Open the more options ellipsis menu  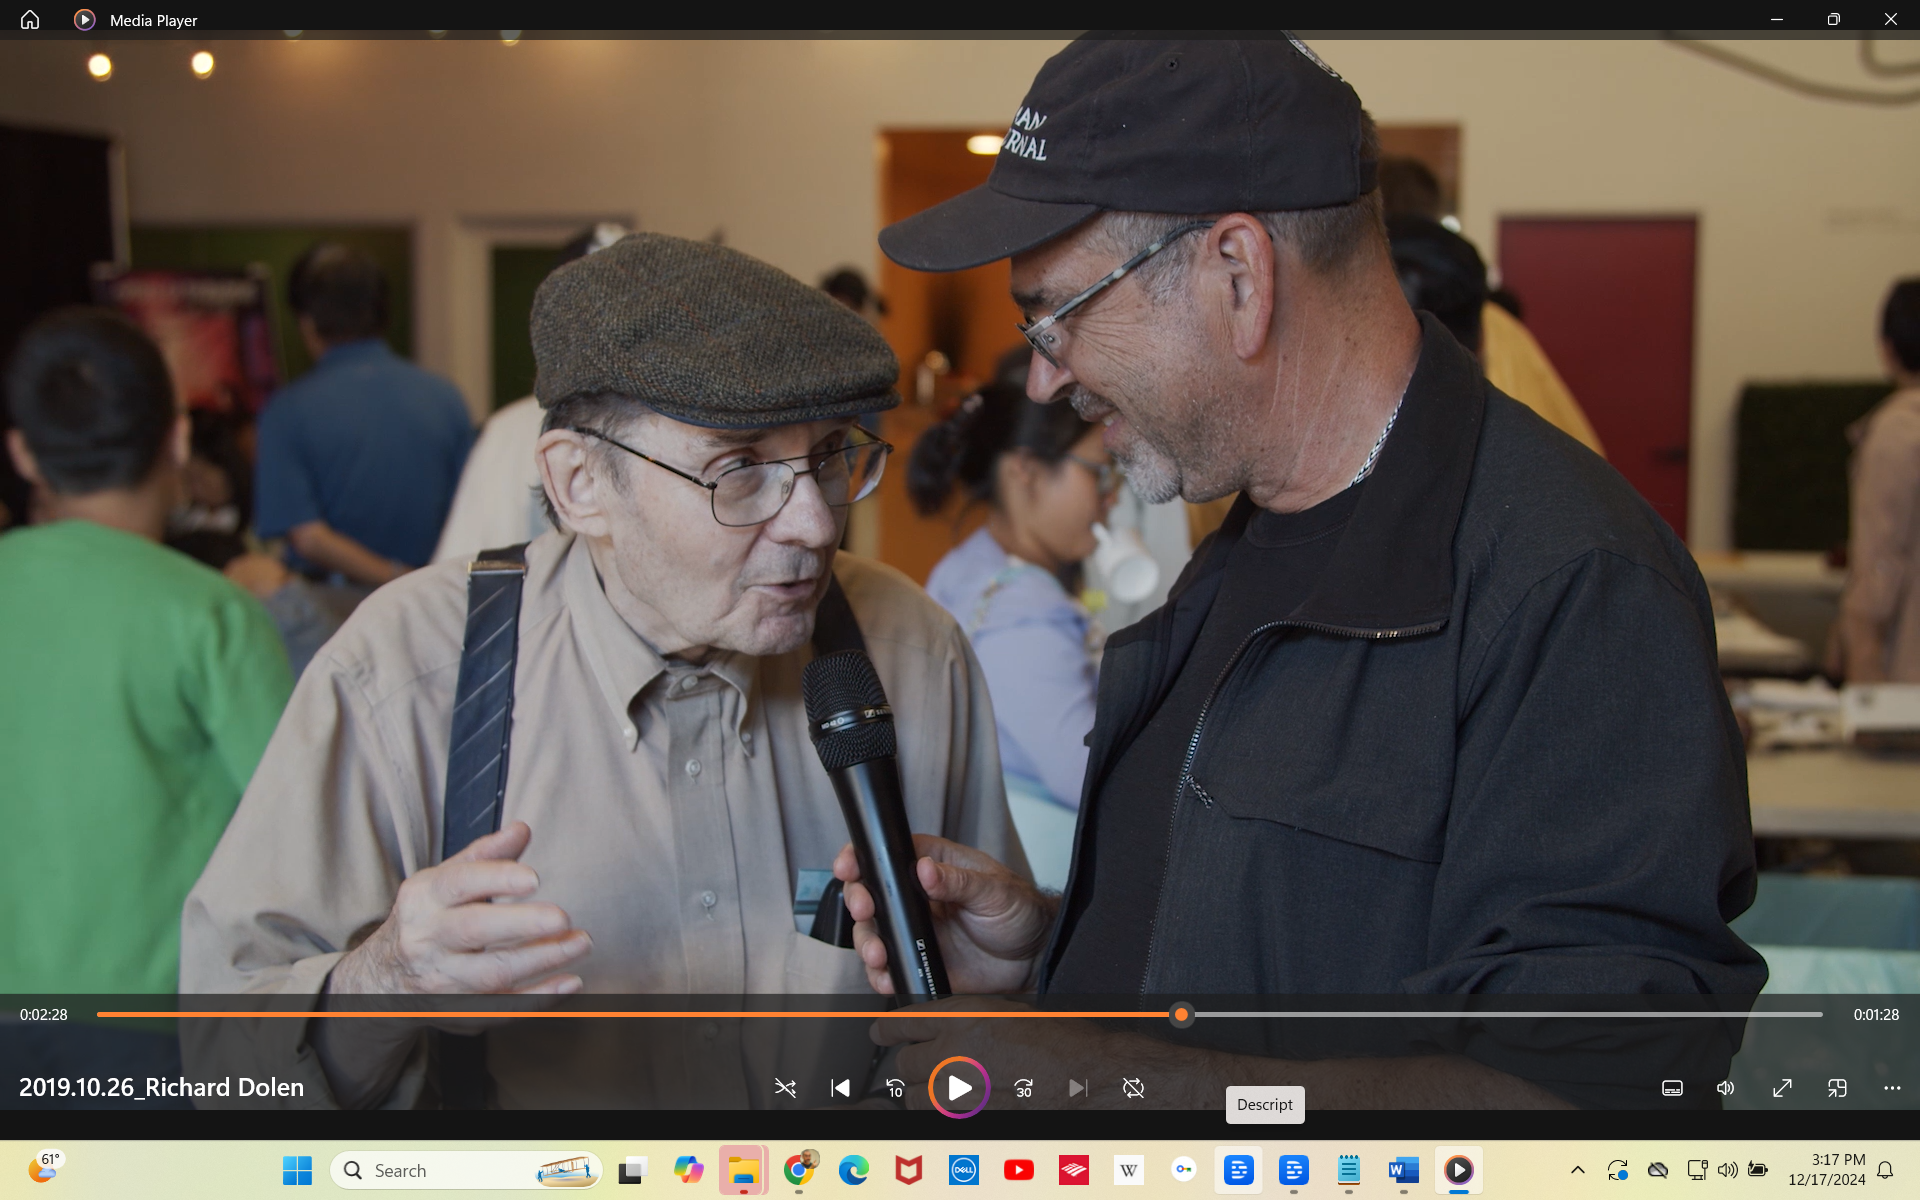(x=1892, y=1088)
